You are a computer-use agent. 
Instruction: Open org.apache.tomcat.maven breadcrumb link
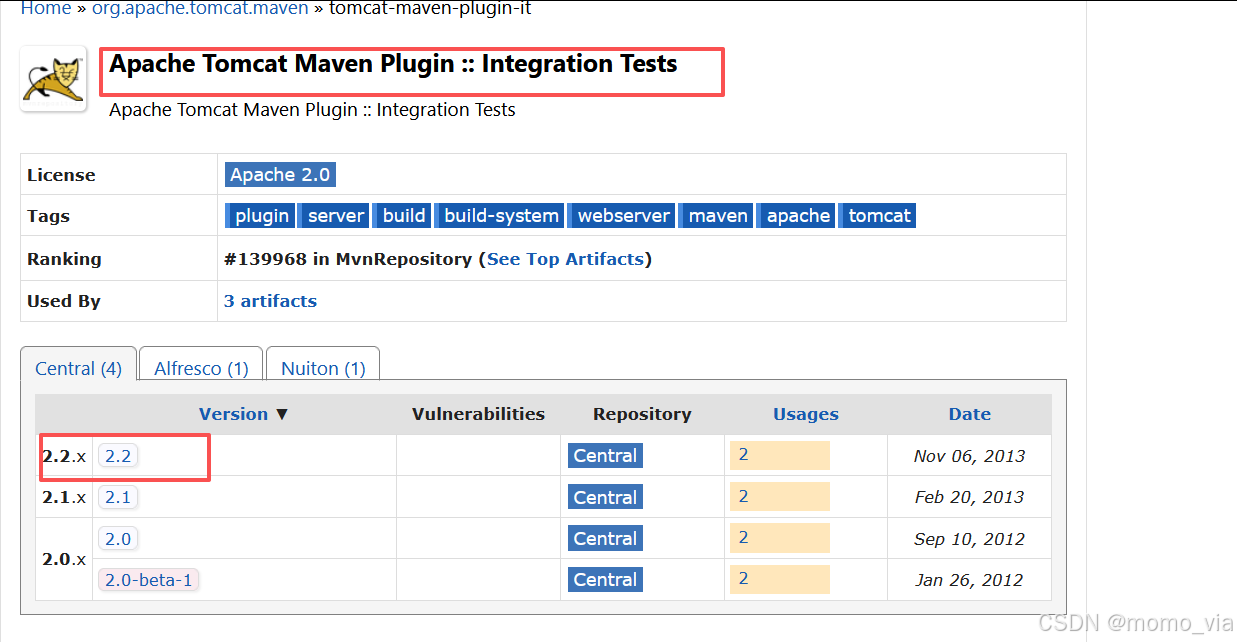click(x=200, y=8)
